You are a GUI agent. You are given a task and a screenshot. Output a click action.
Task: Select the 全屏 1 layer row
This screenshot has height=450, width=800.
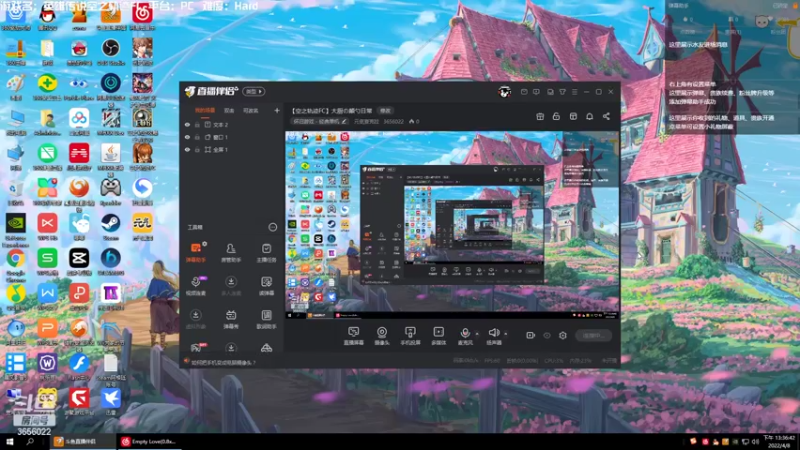tap(231, 150)
